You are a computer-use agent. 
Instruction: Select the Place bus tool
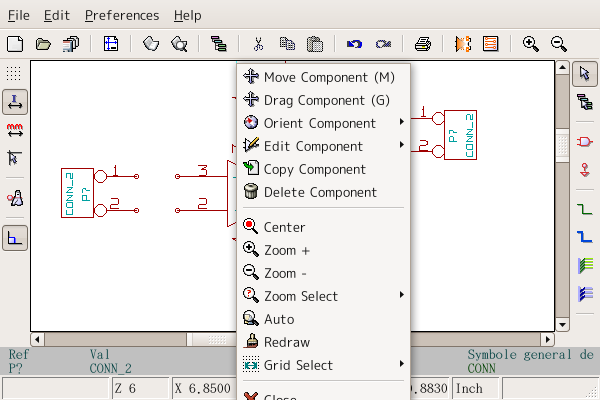[586, 237]
